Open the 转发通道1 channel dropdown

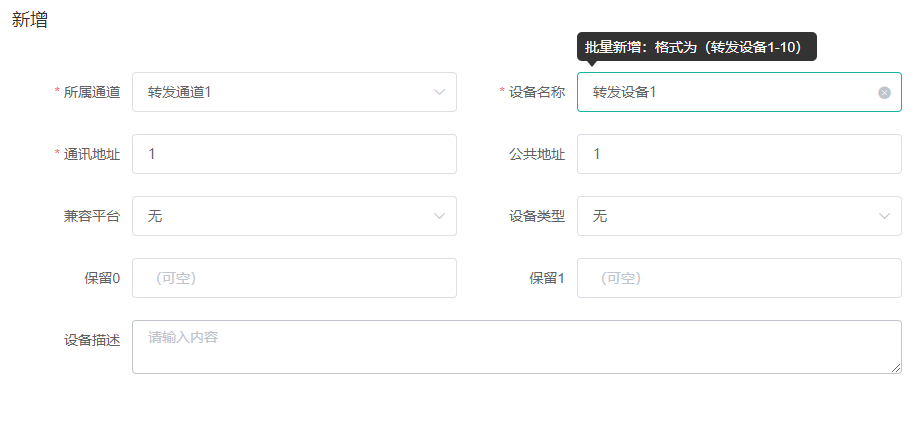click(294, 92)
